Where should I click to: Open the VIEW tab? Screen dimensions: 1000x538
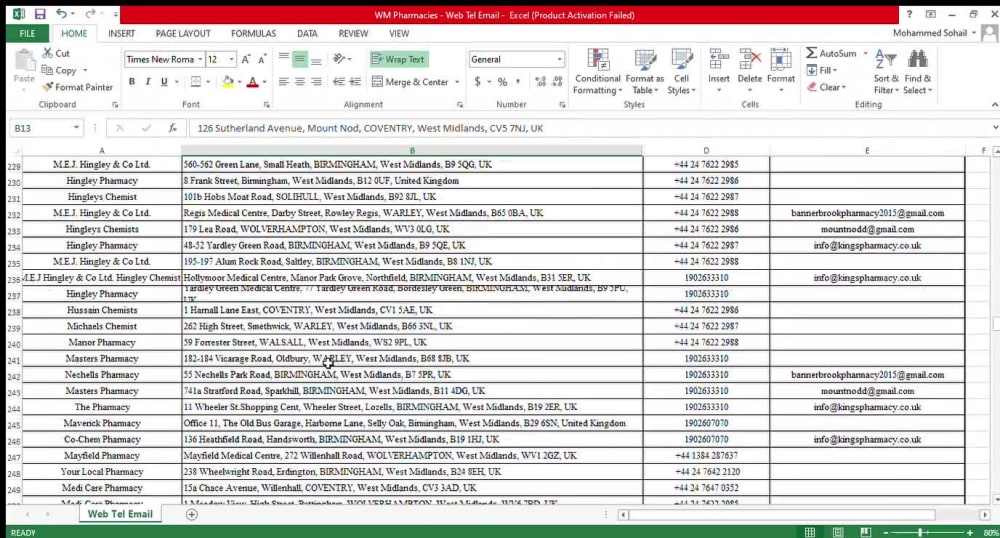pyautogui.click(x=399, y=33)
